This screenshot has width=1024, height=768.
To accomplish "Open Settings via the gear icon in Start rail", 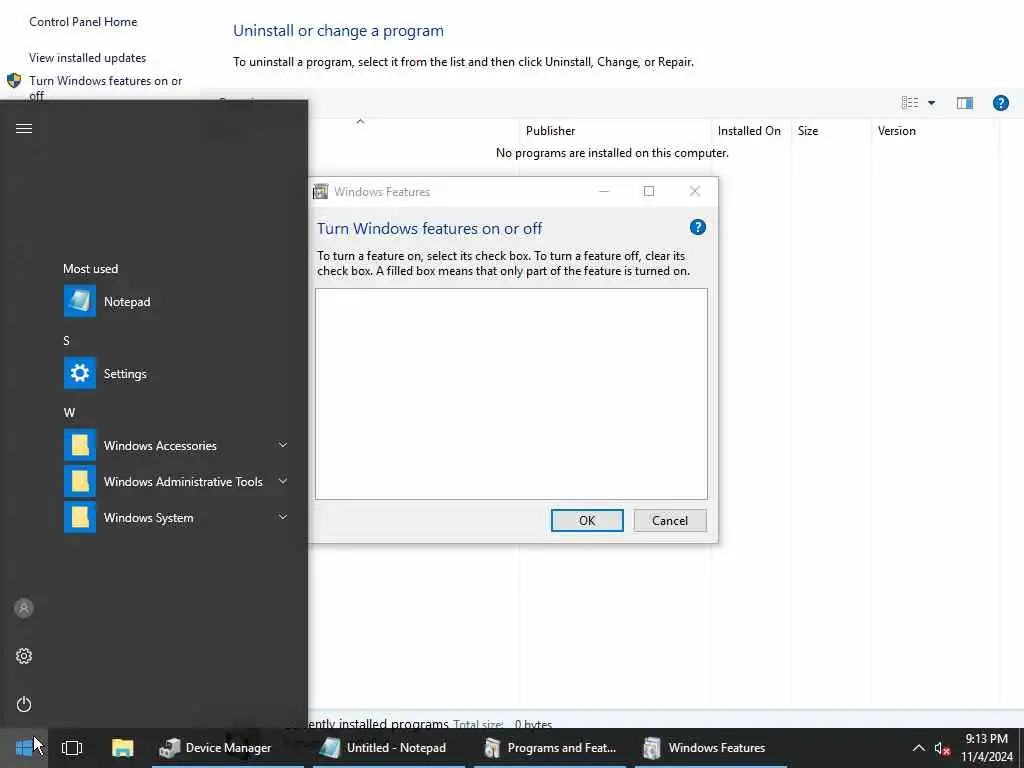I will (x=24, y=656).
